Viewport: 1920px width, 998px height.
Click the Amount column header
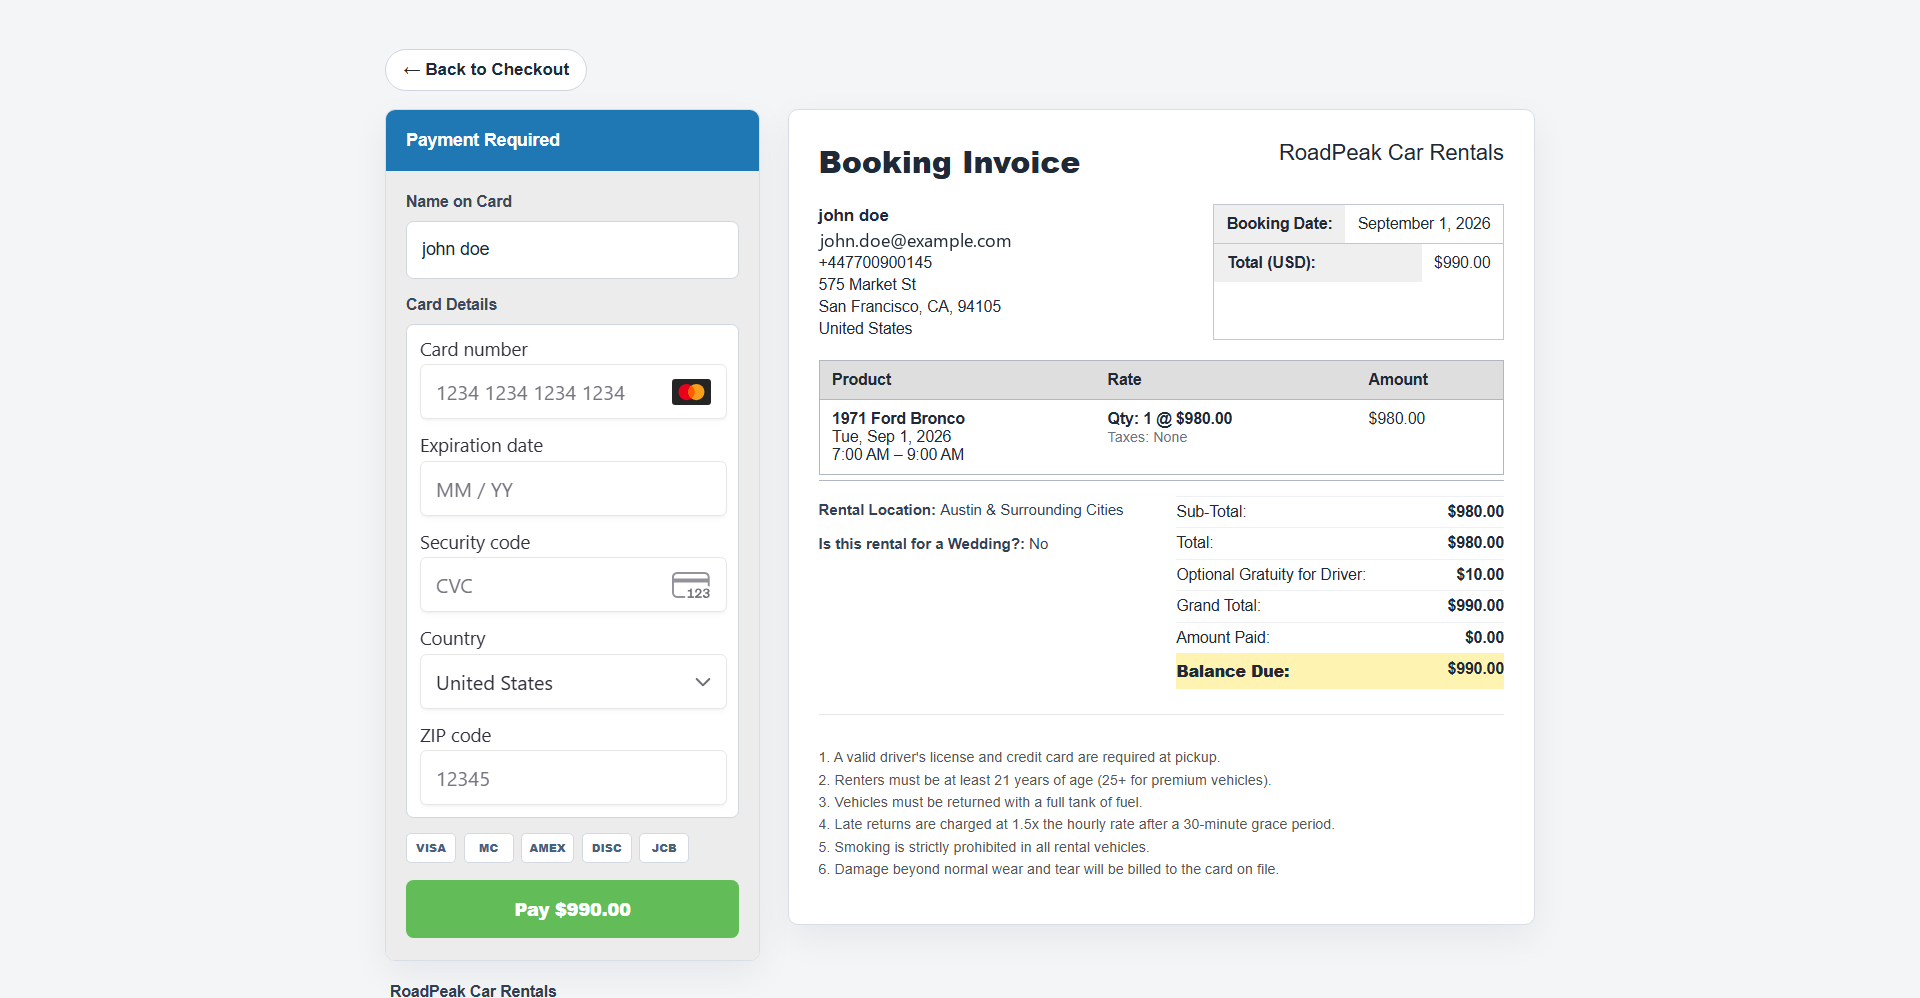[x=1398, y=380]
